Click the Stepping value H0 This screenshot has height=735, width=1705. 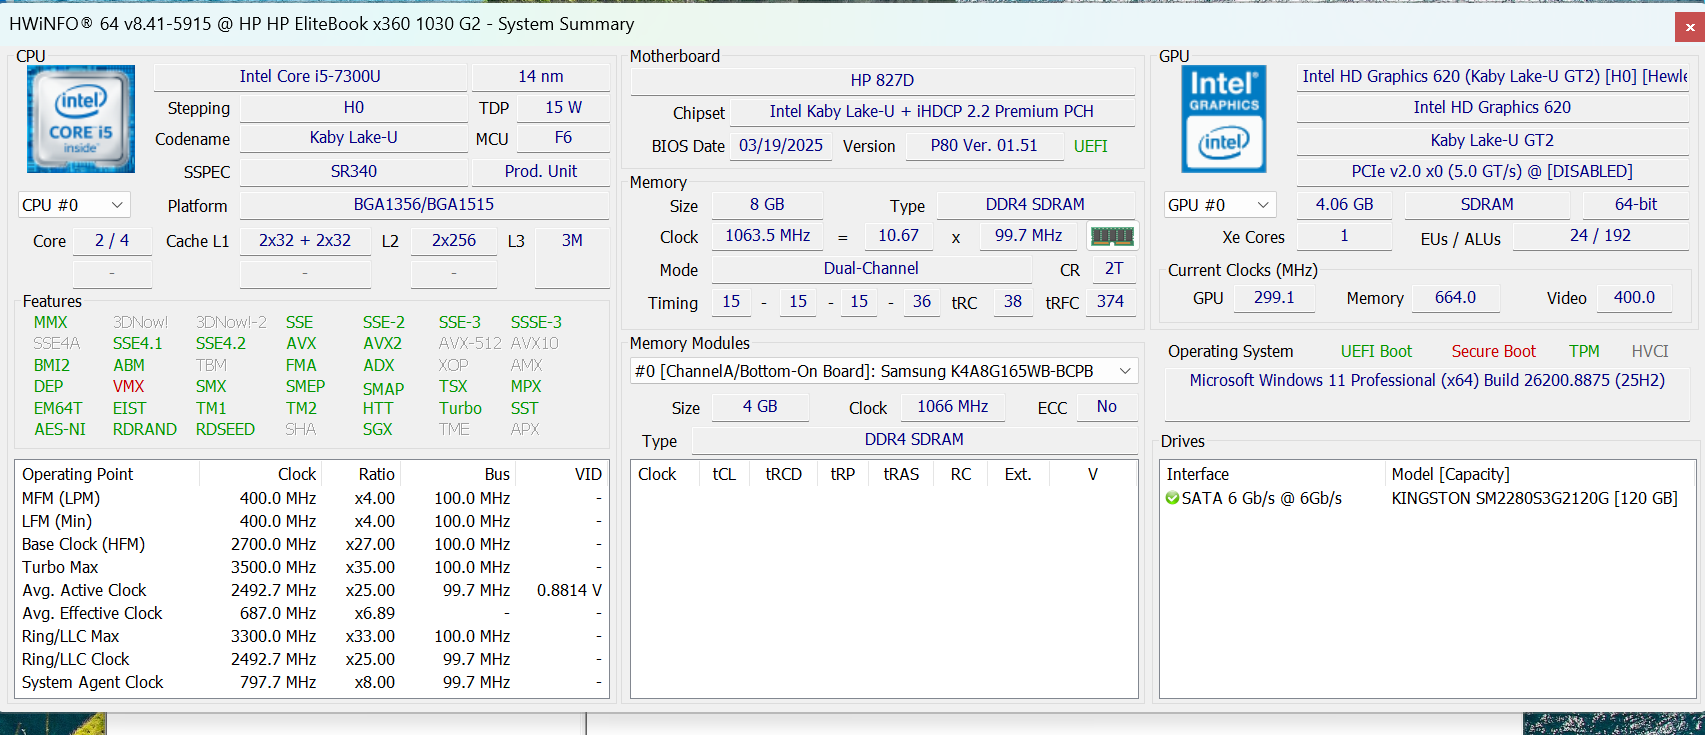pos(354,108)
